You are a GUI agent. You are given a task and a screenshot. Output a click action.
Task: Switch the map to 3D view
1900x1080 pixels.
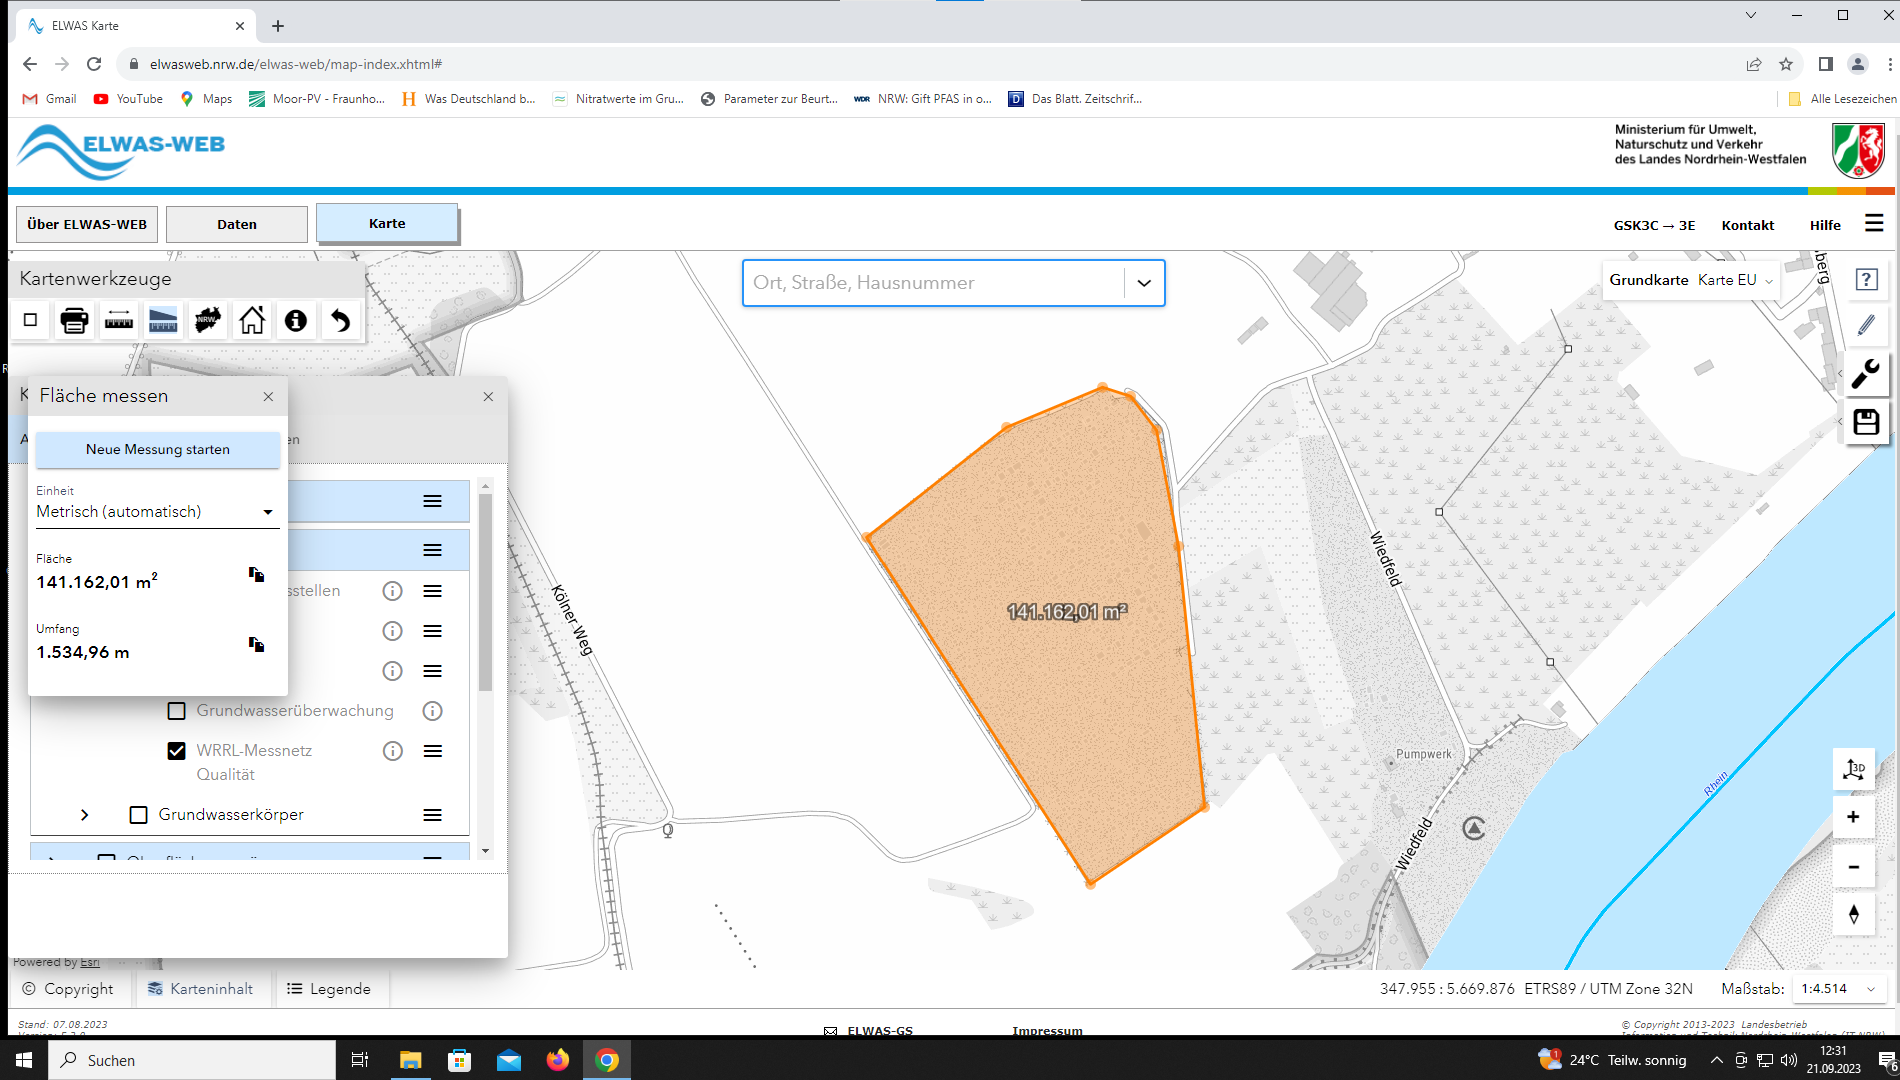[x=1853, y=769]
